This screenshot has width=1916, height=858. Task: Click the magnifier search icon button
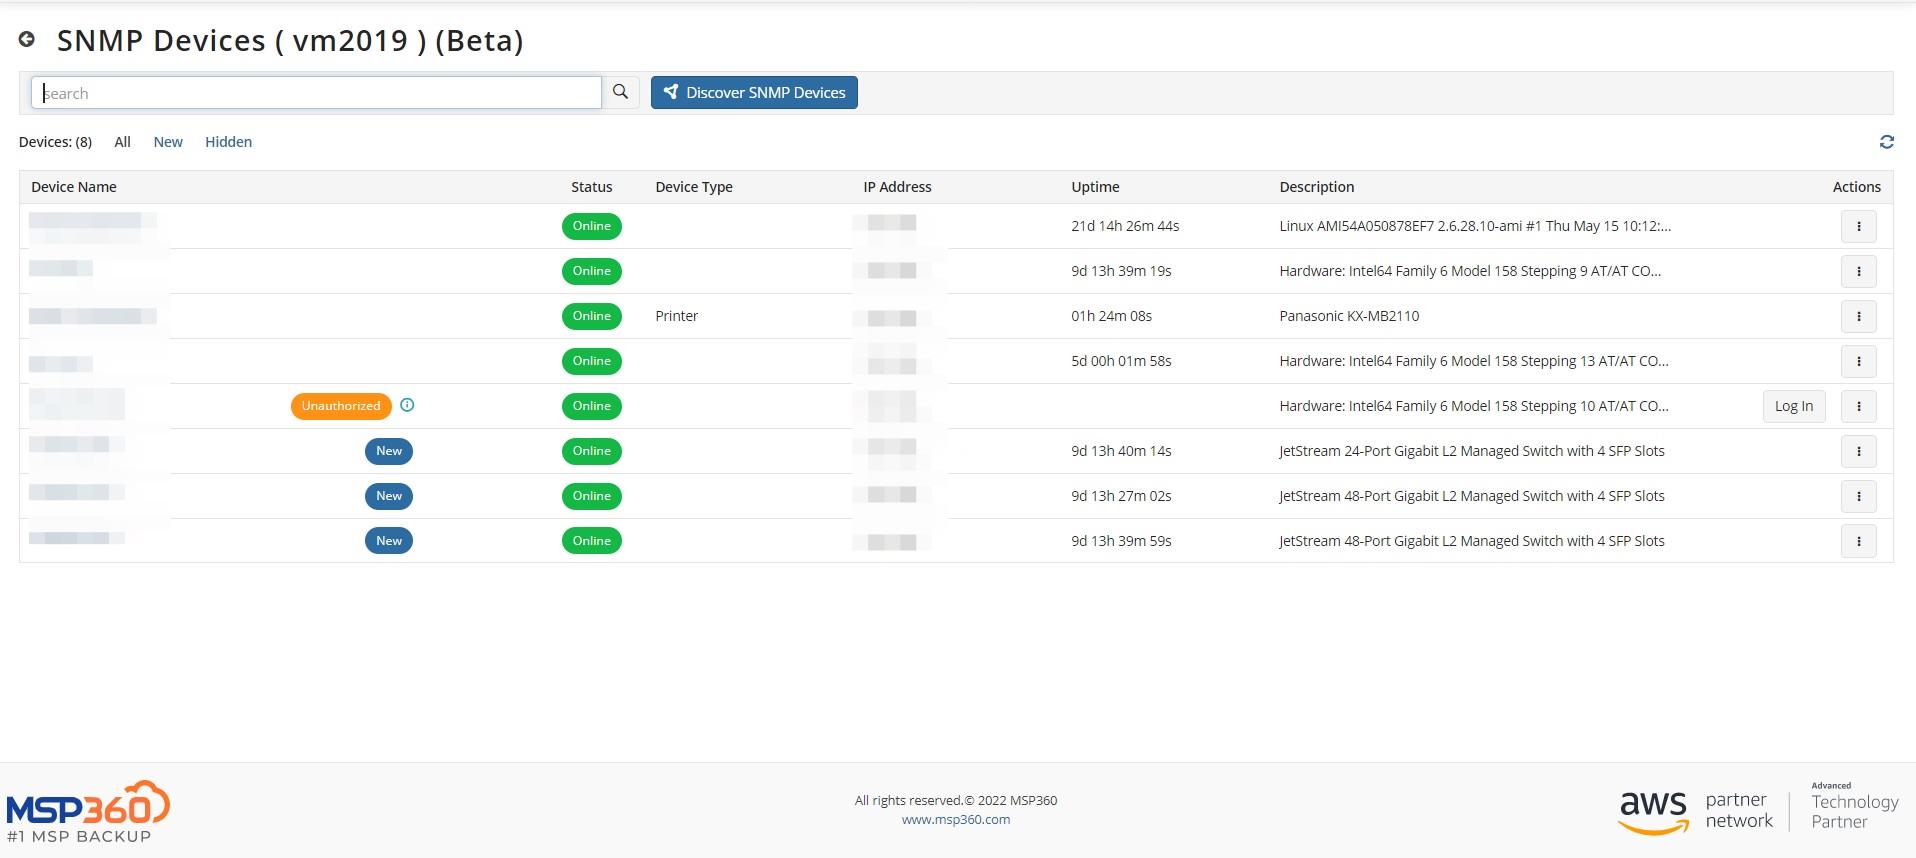tap(620, 92)
